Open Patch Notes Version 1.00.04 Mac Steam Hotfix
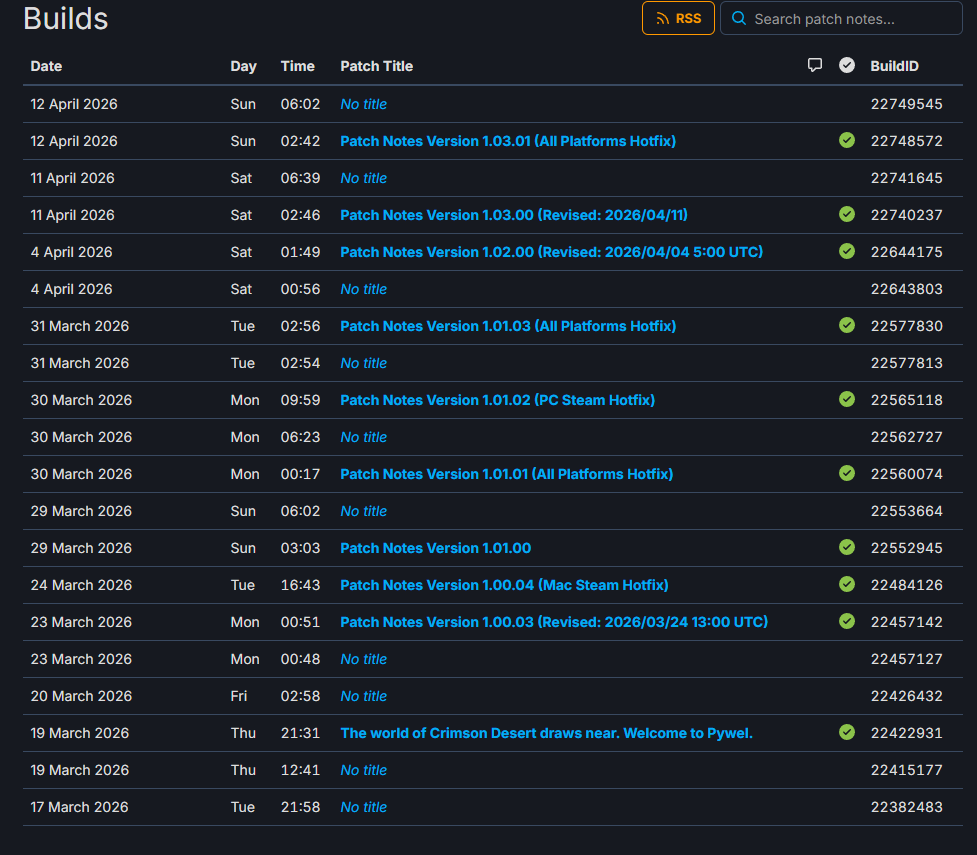Viewport: 977px width, 855px height. click(x=504, y=585)
